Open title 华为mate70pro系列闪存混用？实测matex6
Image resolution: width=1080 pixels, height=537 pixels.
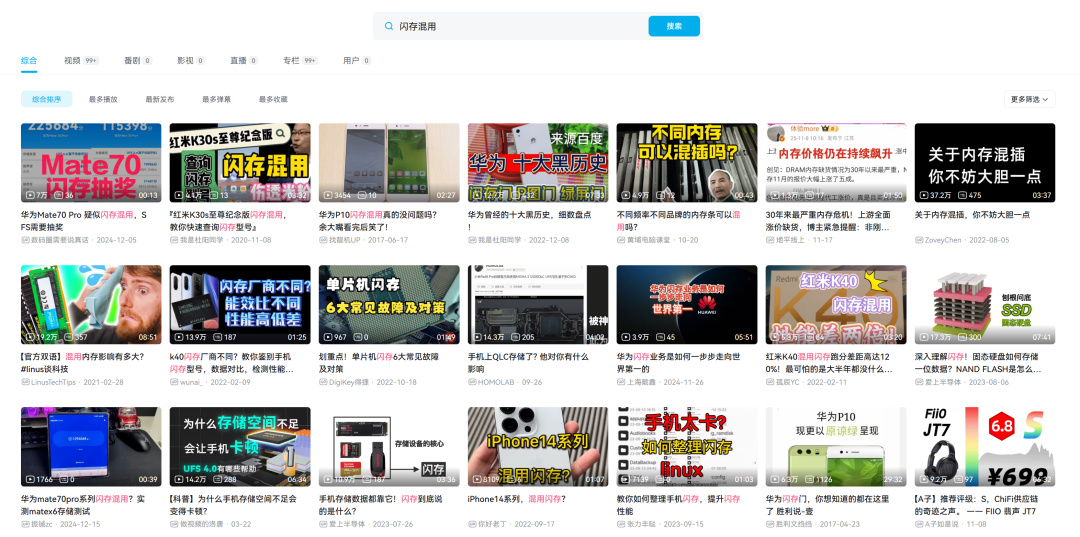(x=83, y=505)
